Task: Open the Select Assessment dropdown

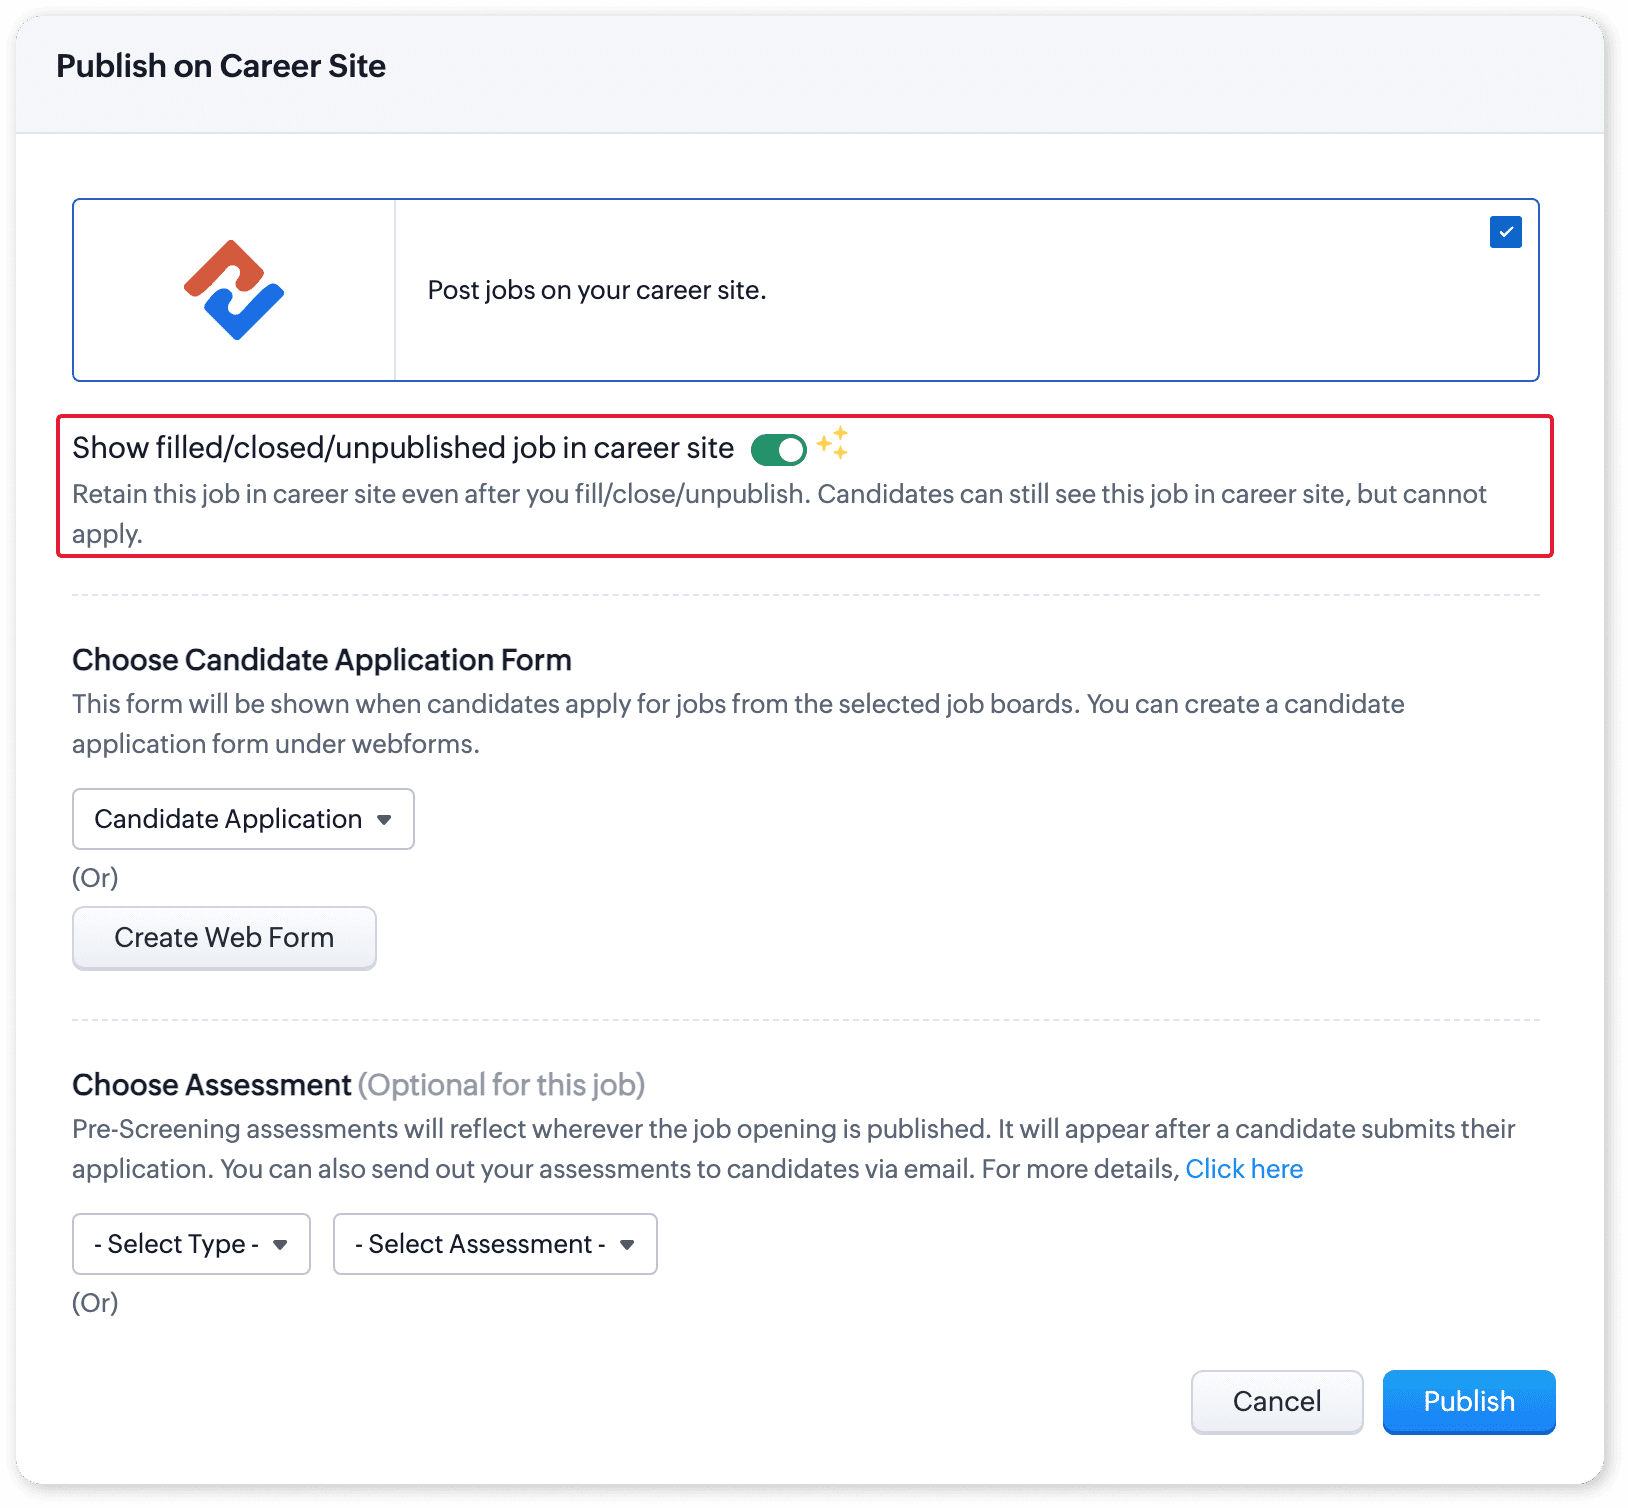Action: (x=481, y=1244)
